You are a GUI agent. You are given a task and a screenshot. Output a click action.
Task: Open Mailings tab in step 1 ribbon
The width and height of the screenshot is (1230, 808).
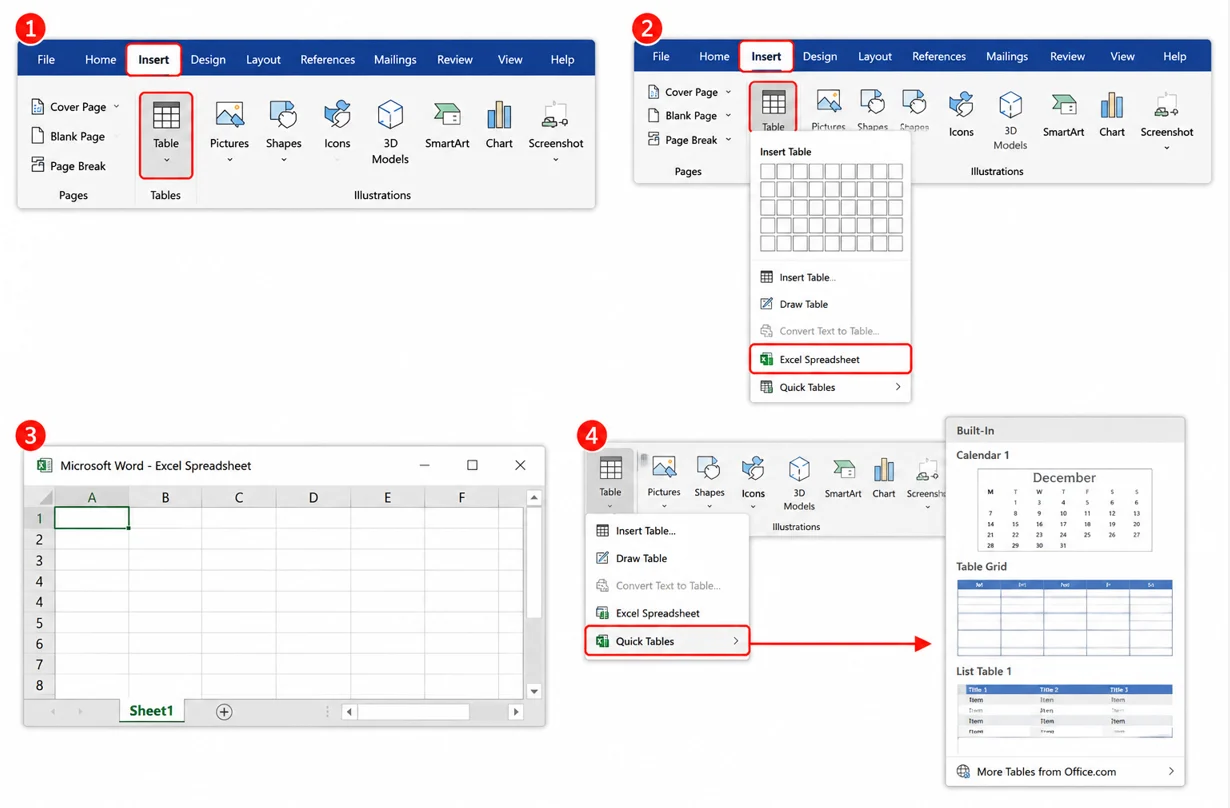click(x=395, y=59)
